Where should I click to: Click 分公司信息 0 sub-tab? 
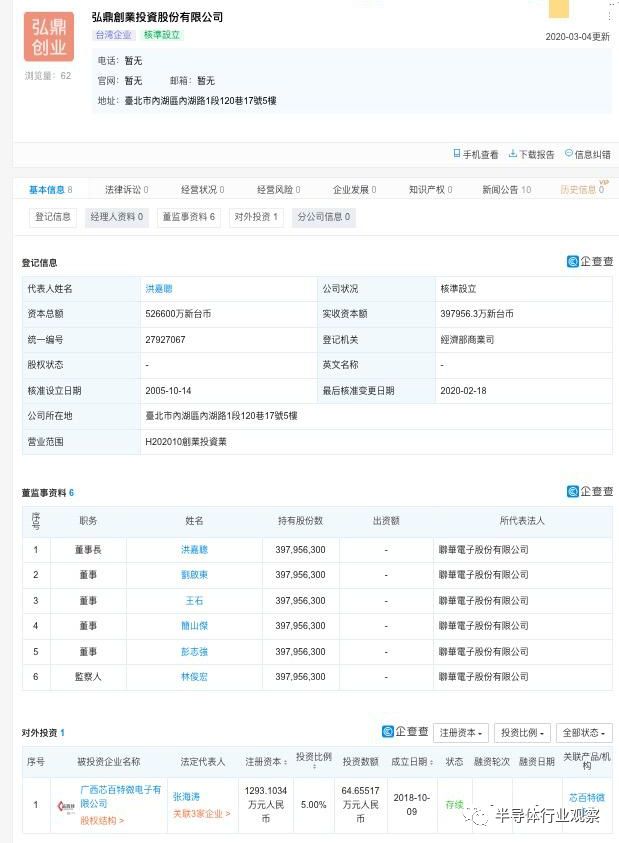point(324,217)
